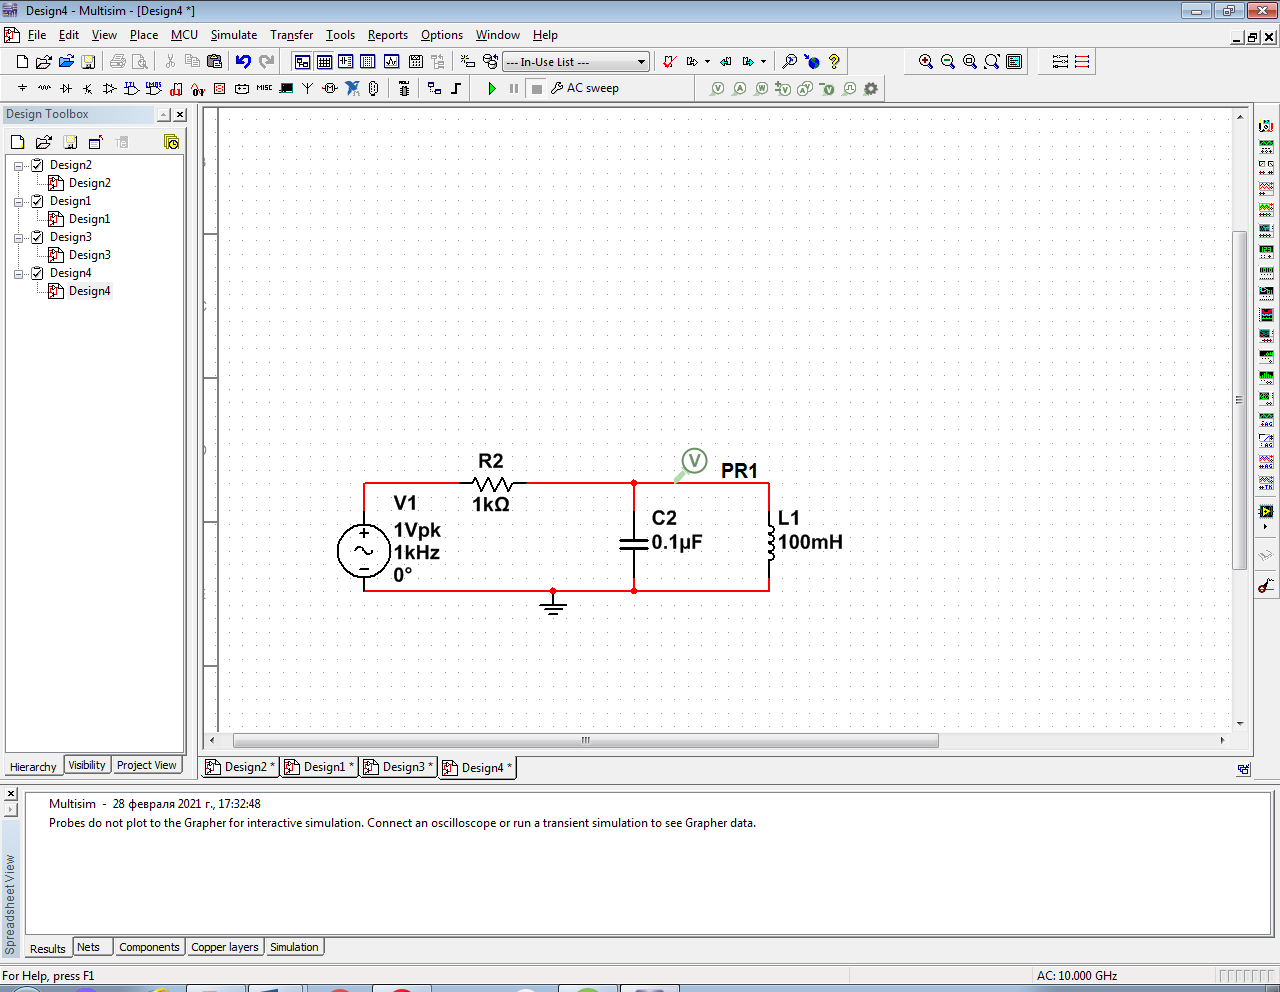
Task: Select Design4 schematic sheet in tree
Action: (89, 291)
